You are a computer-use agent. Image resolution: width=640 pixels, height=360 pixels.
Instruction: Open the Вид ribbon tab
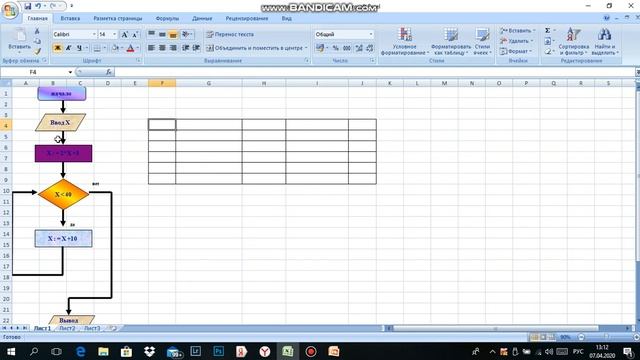point(287,18)
